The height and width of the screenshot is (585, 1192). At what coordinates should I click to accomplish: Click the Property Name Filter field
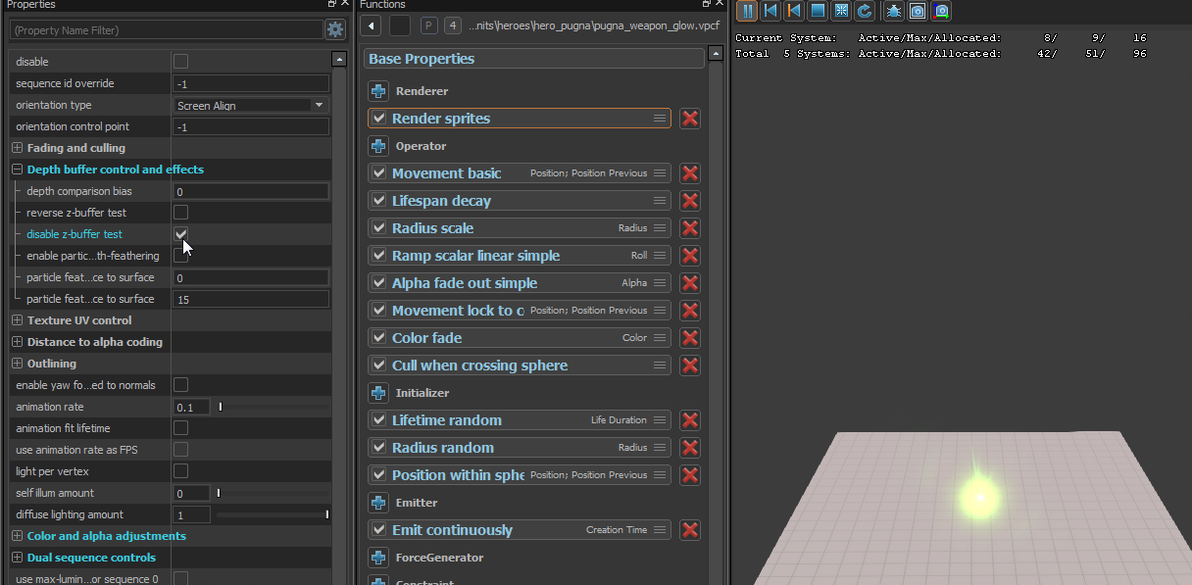click(x=165, y=30)
